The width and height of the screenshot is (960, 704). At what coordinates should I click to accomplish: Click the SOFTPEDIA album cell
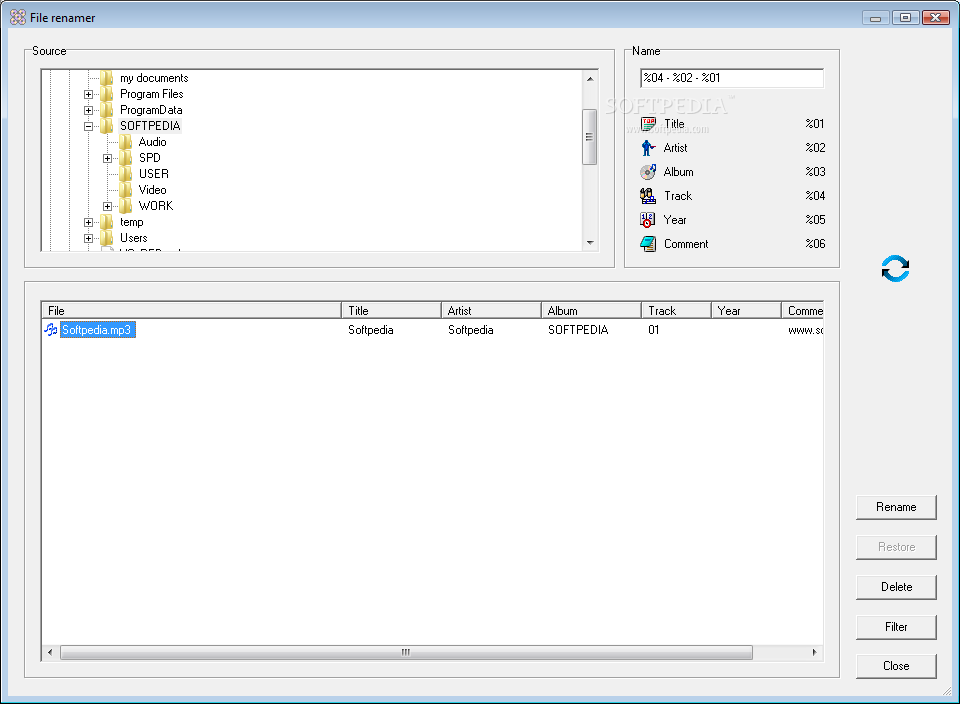pyautogui.click(x=578, y=330)
